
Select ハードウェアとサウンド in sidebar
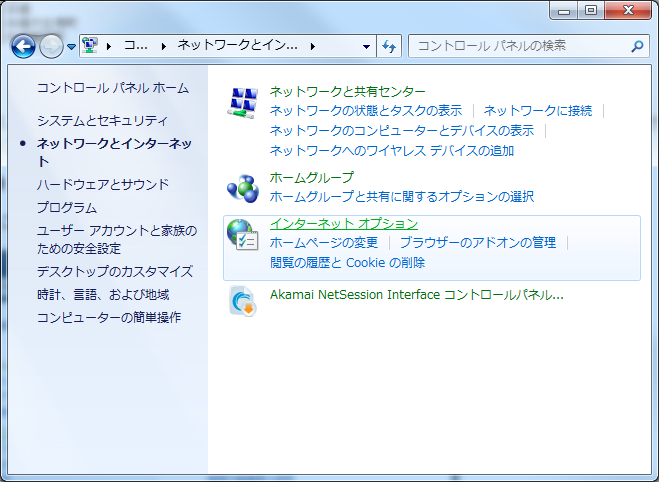click(103, 184)
